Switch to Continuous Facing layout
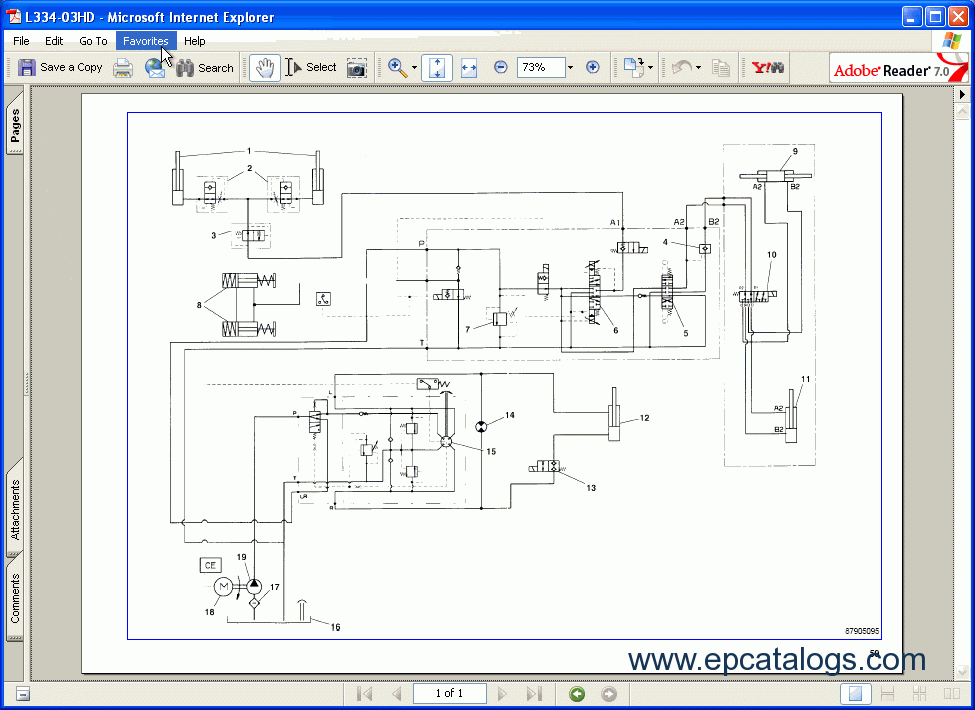 (x=920, y=693)
